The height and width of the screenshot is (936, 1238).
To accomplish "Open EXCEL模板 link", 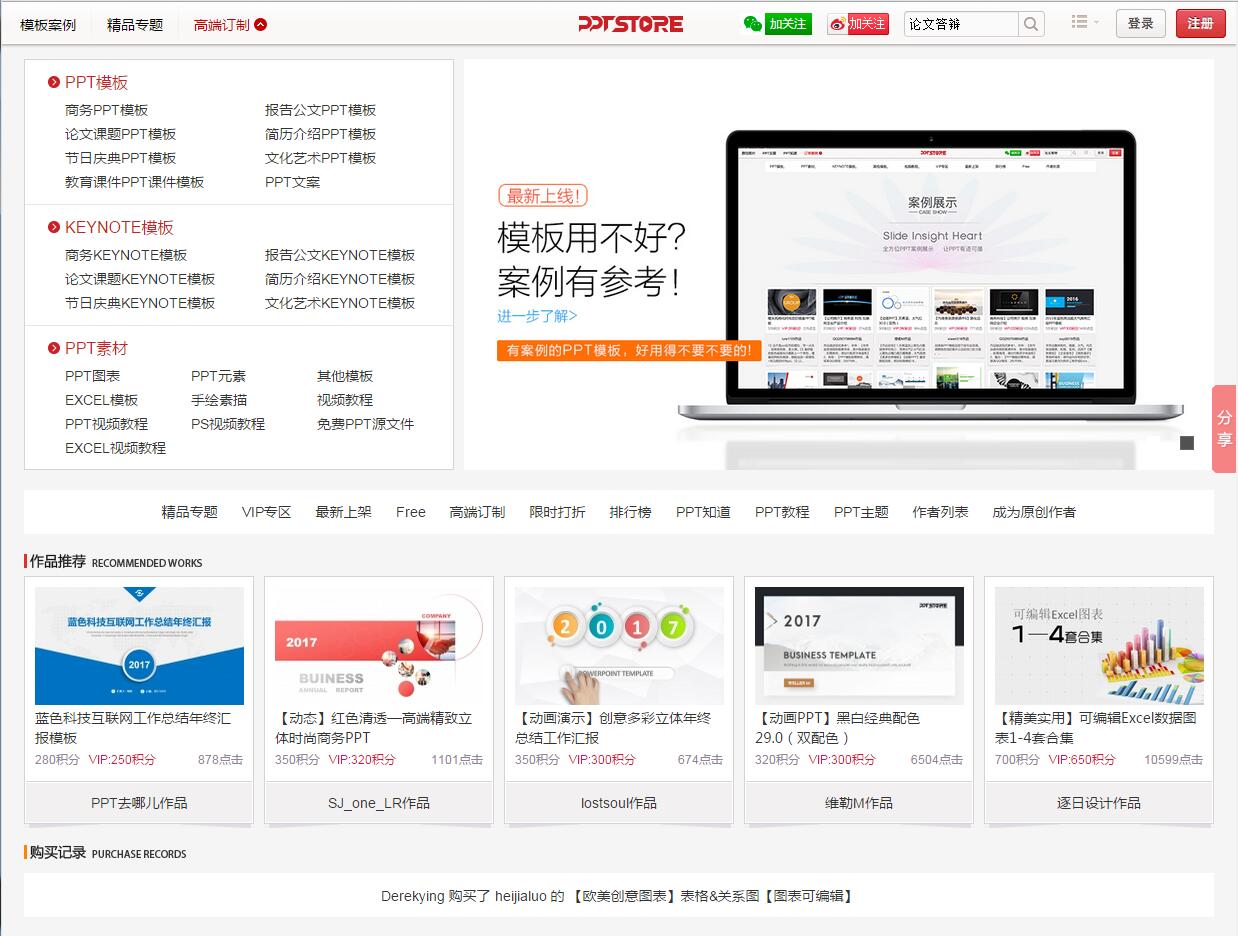I will click(x=102, y=400).
